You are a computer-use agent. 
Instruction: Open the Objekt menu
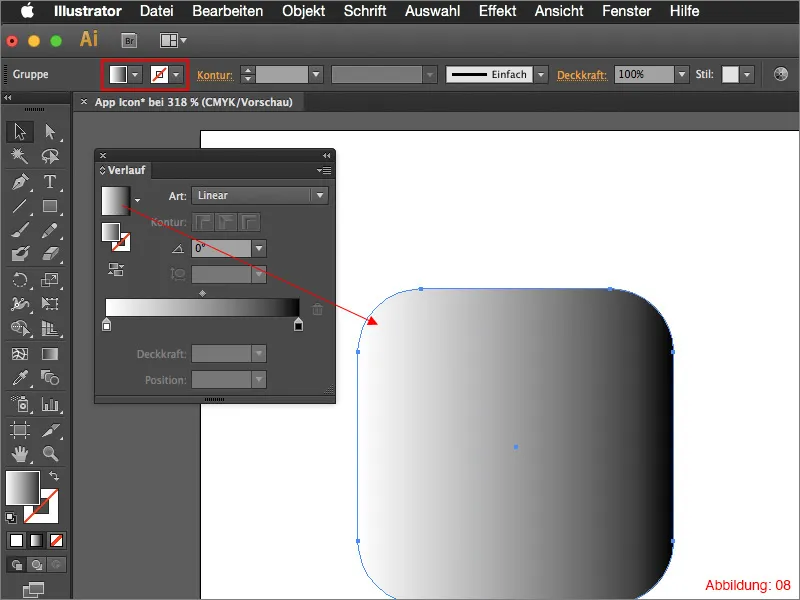[x=303, y=11]
